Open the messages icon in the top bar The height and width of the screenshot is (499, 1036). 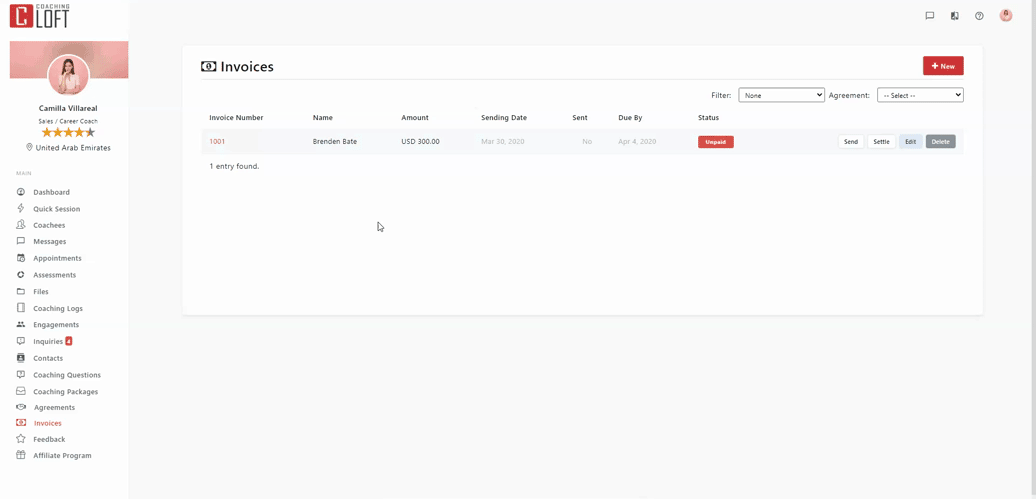click(x=930, y=16)
